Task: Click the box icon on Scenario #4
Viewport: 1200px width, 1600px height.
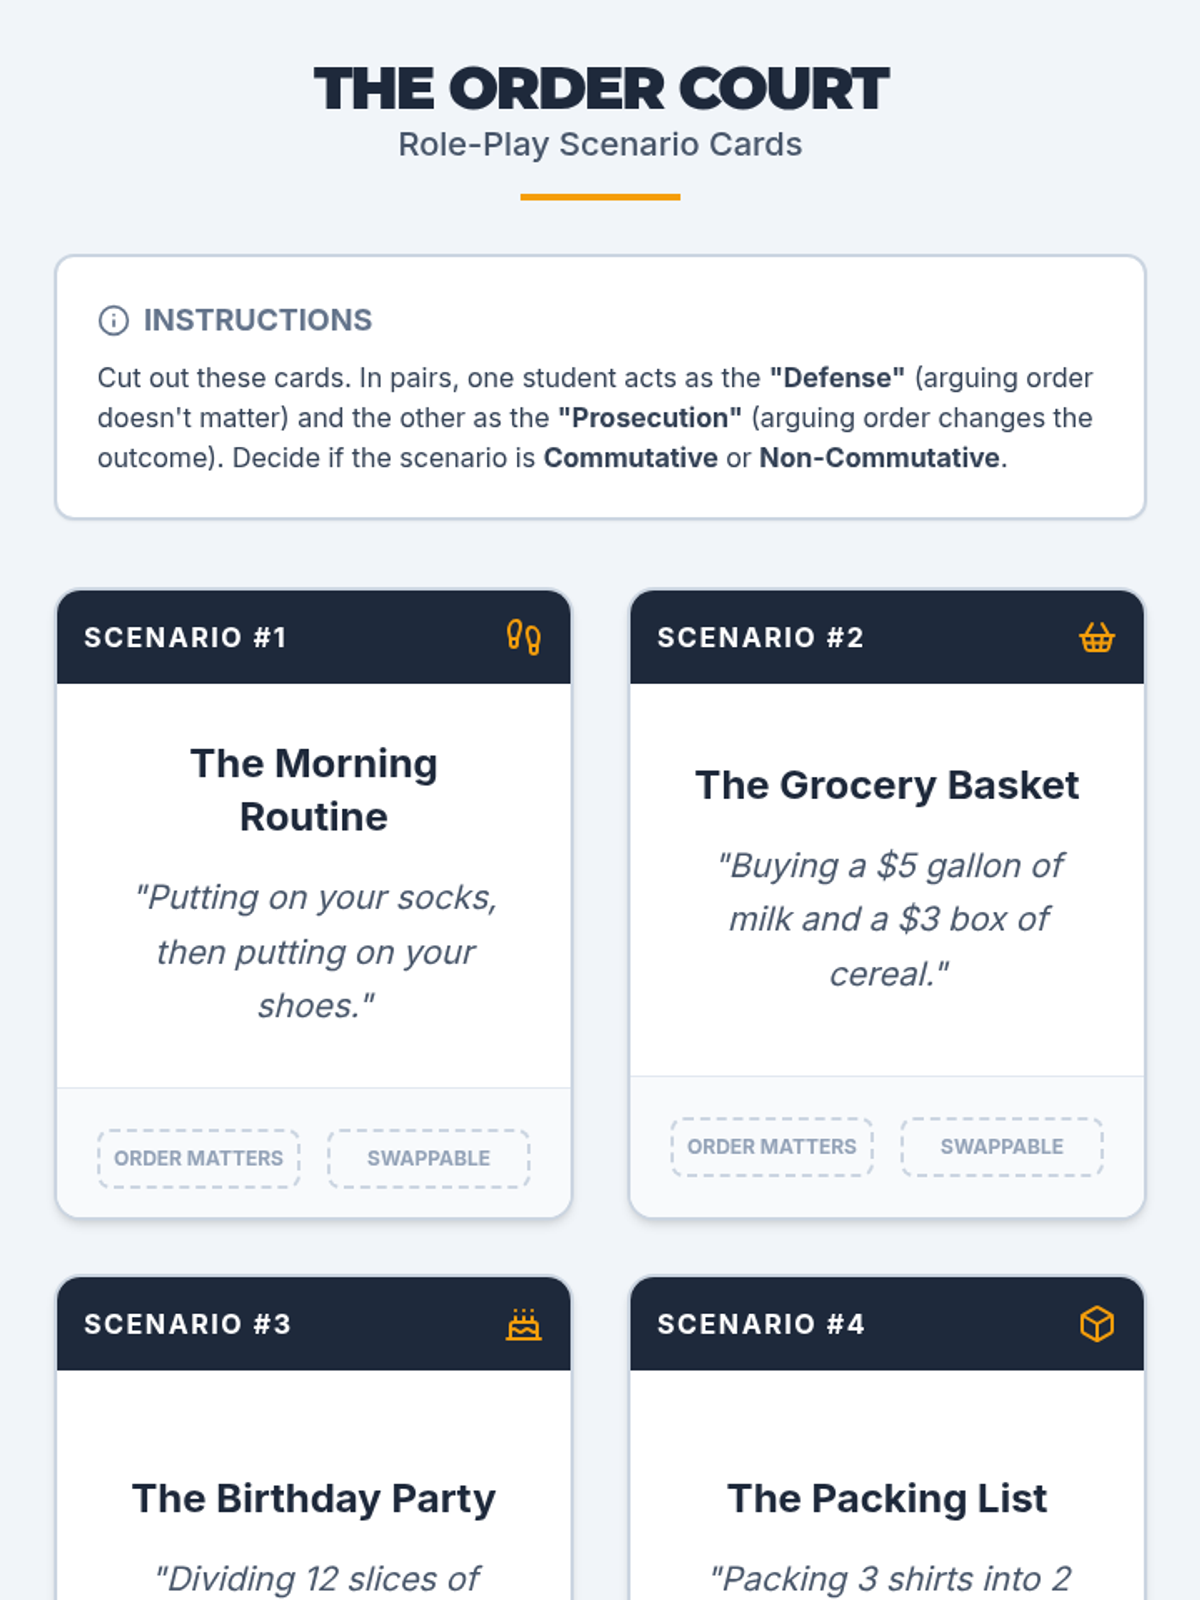Action: (1096, 1324)
